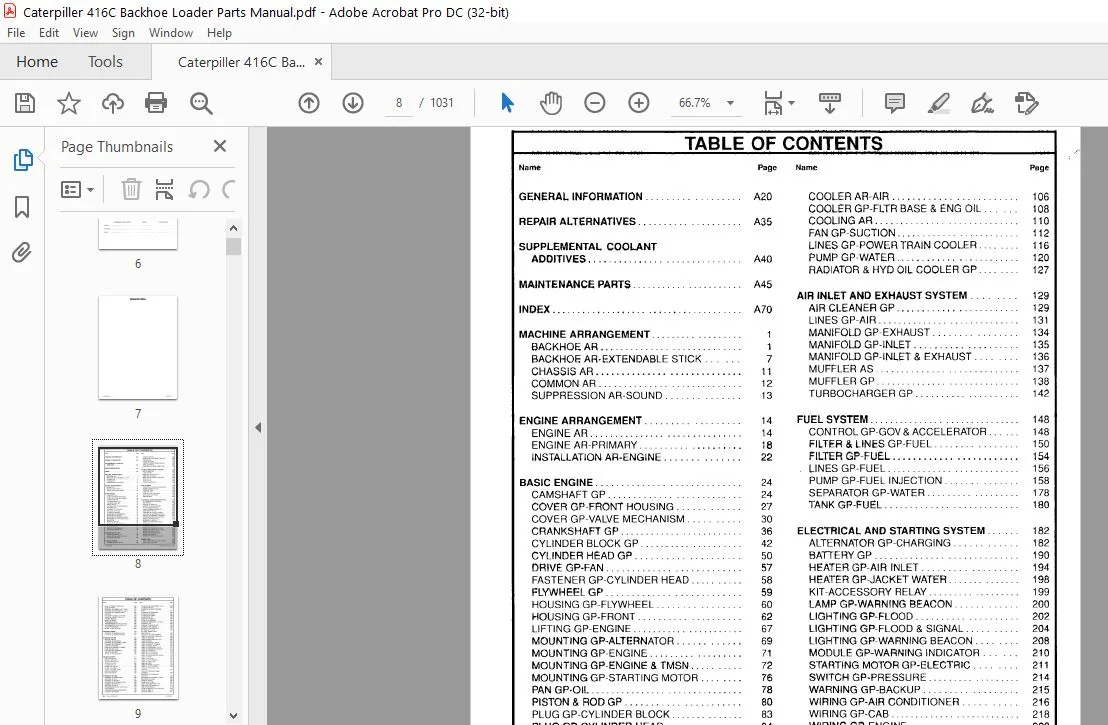Open the Edit menu
The image size is (1108, 725).
pos(49,33)
